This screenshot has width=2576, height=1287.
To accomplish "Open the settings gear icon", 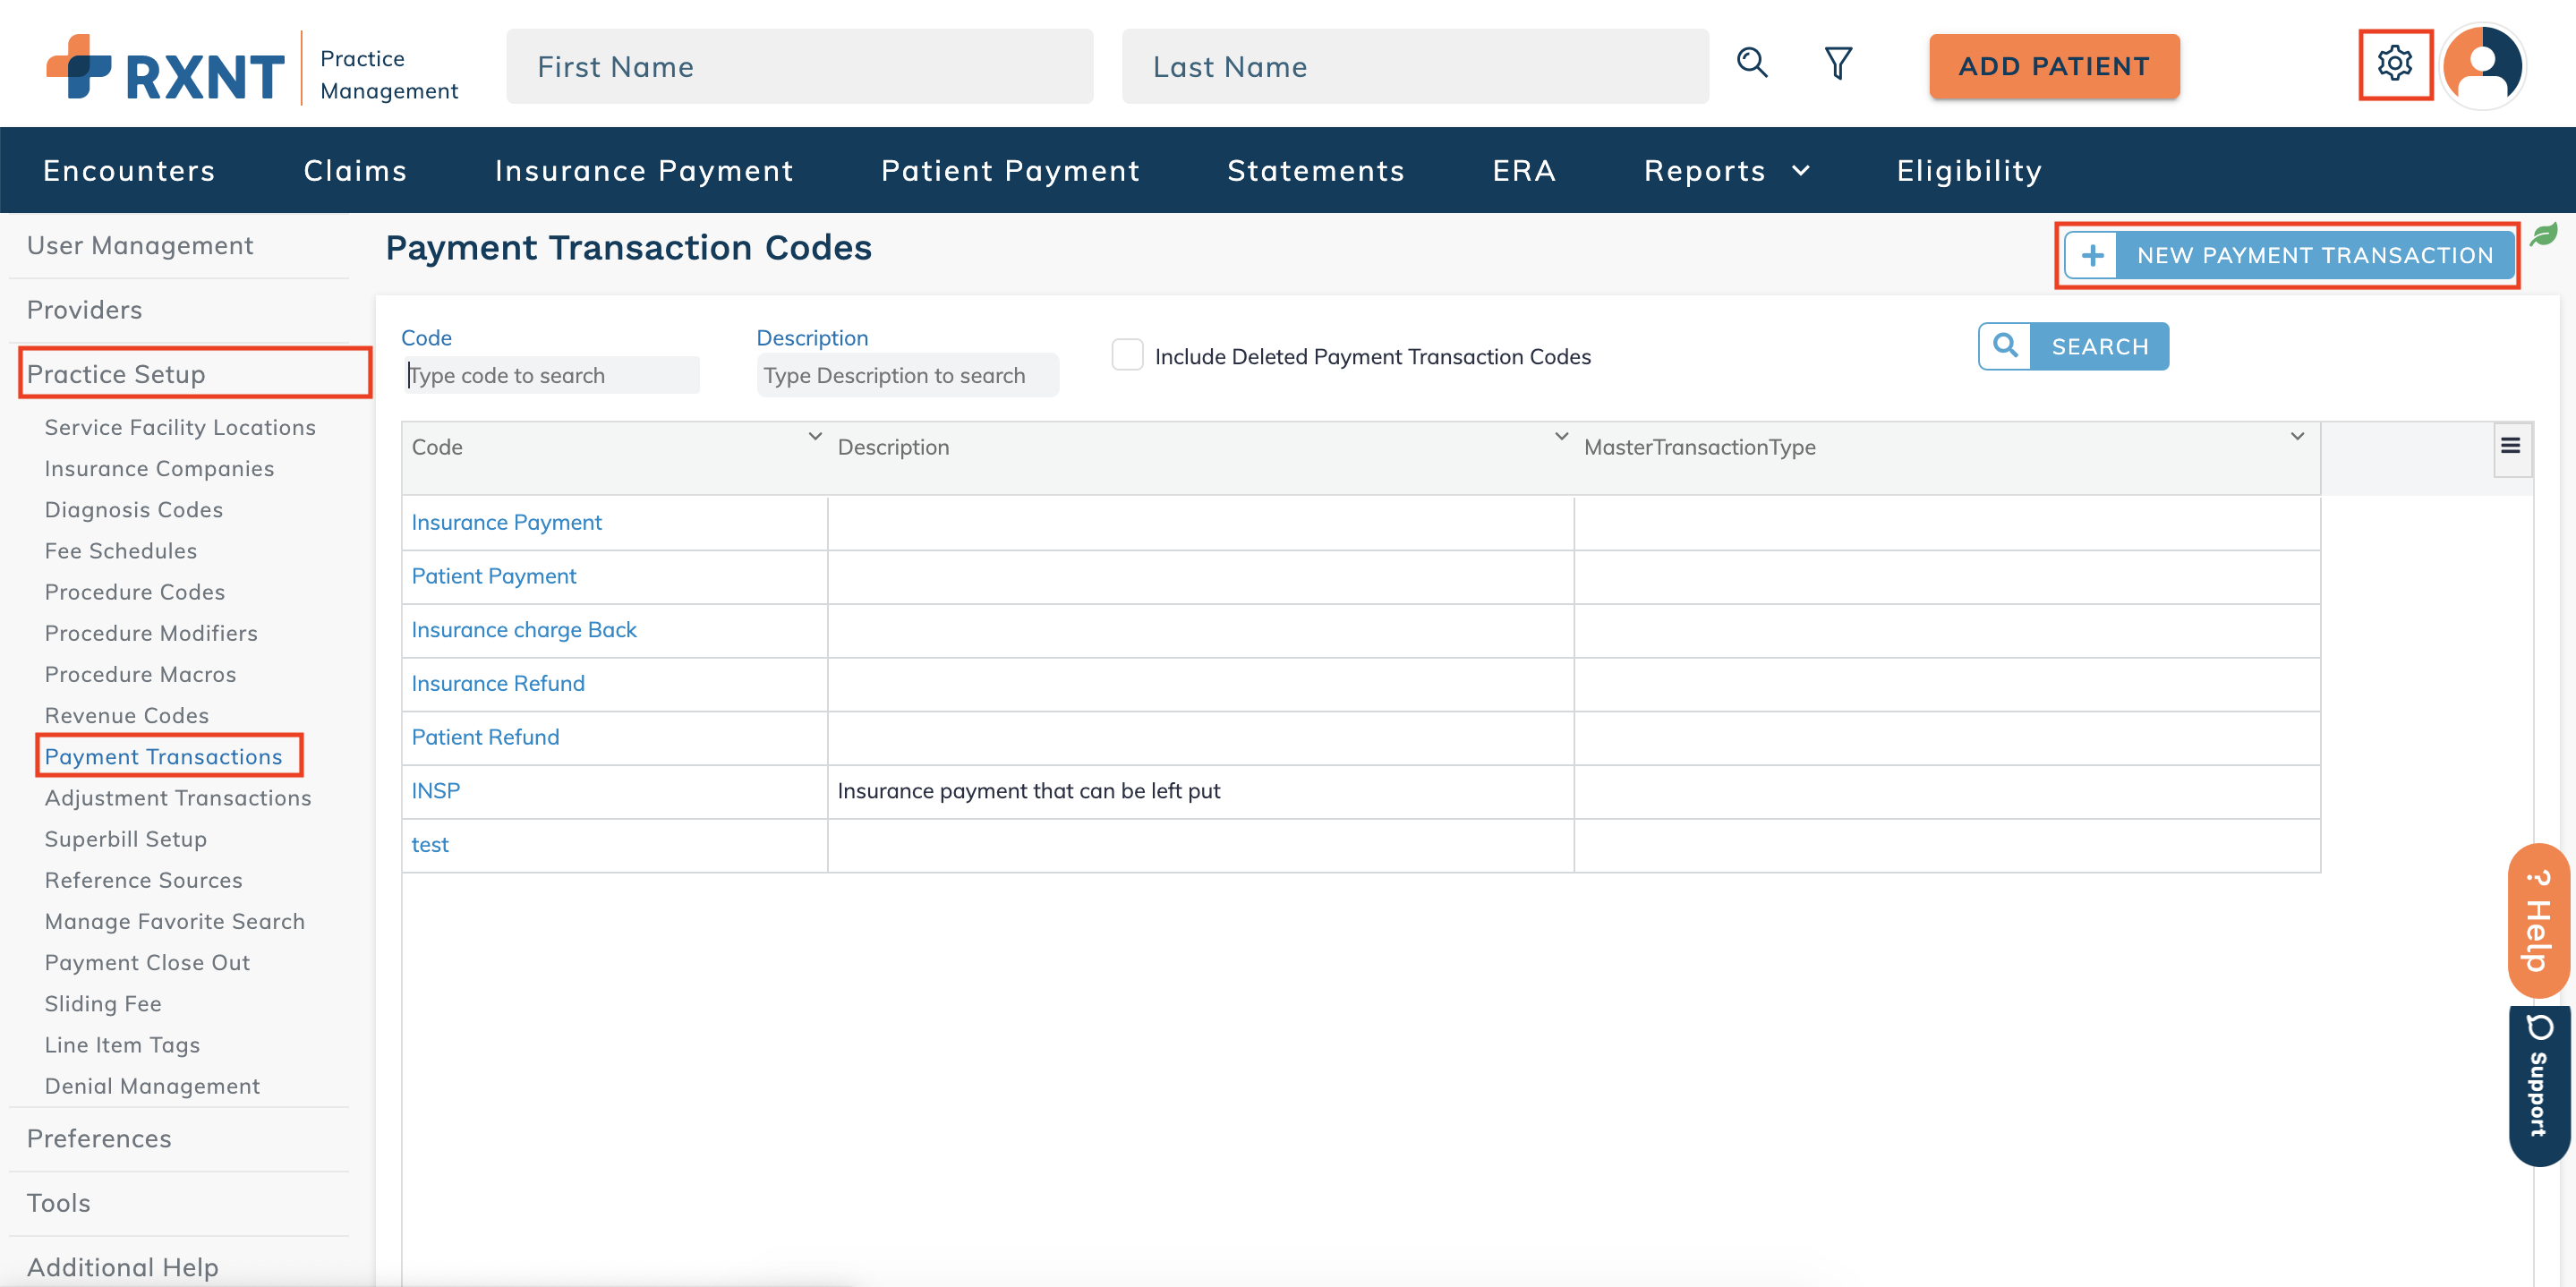I will coord(2394,64).
